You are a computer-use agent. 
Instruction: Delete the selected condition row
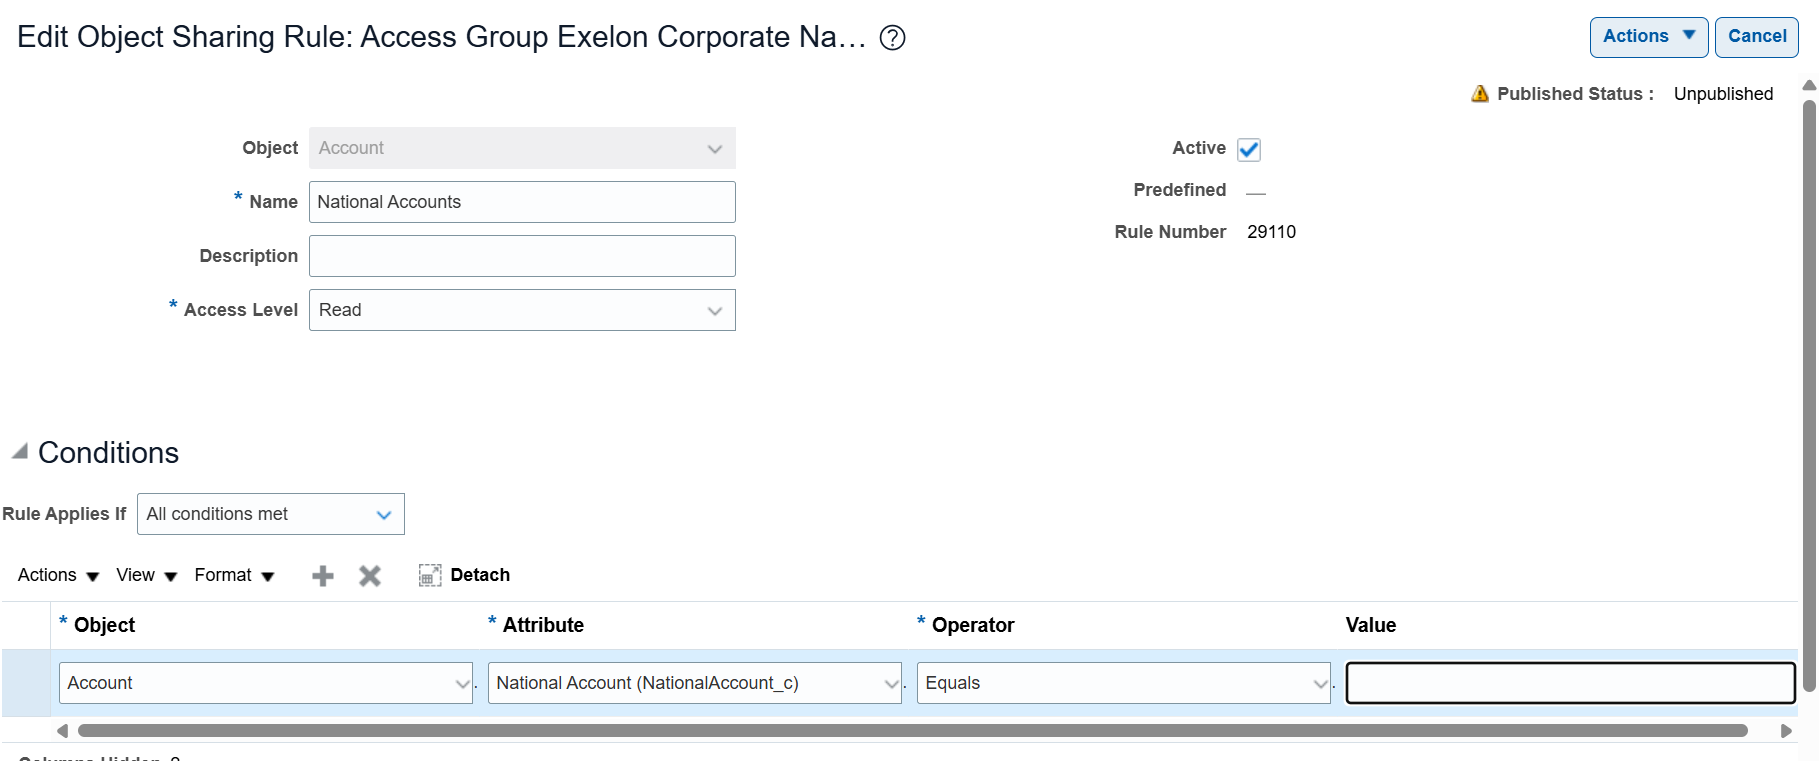point(370,576)
